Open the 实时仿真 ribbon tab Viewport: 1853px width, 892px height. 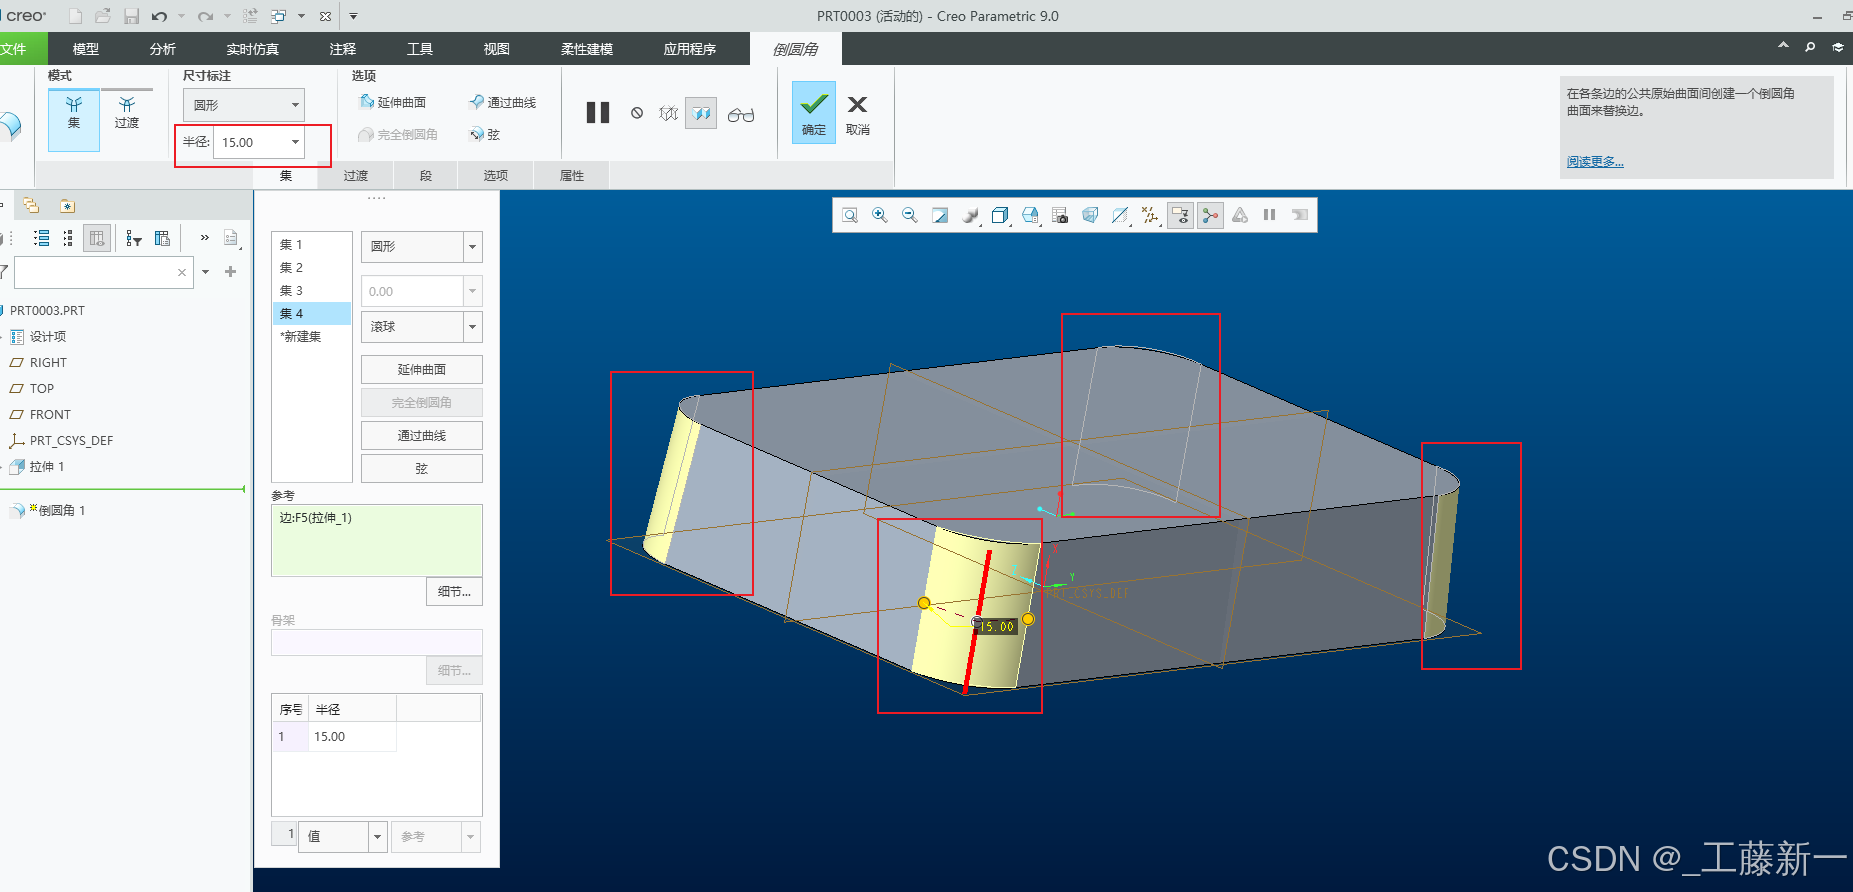point(253,49)
